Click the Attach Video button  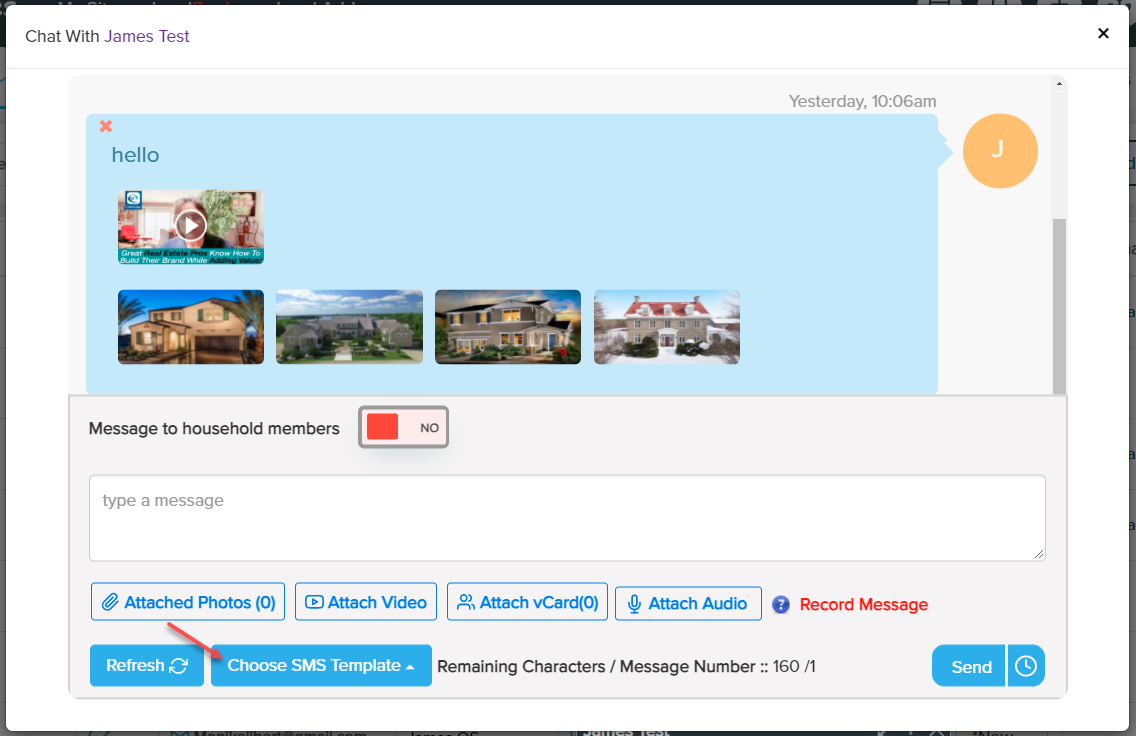click(366, 602)
